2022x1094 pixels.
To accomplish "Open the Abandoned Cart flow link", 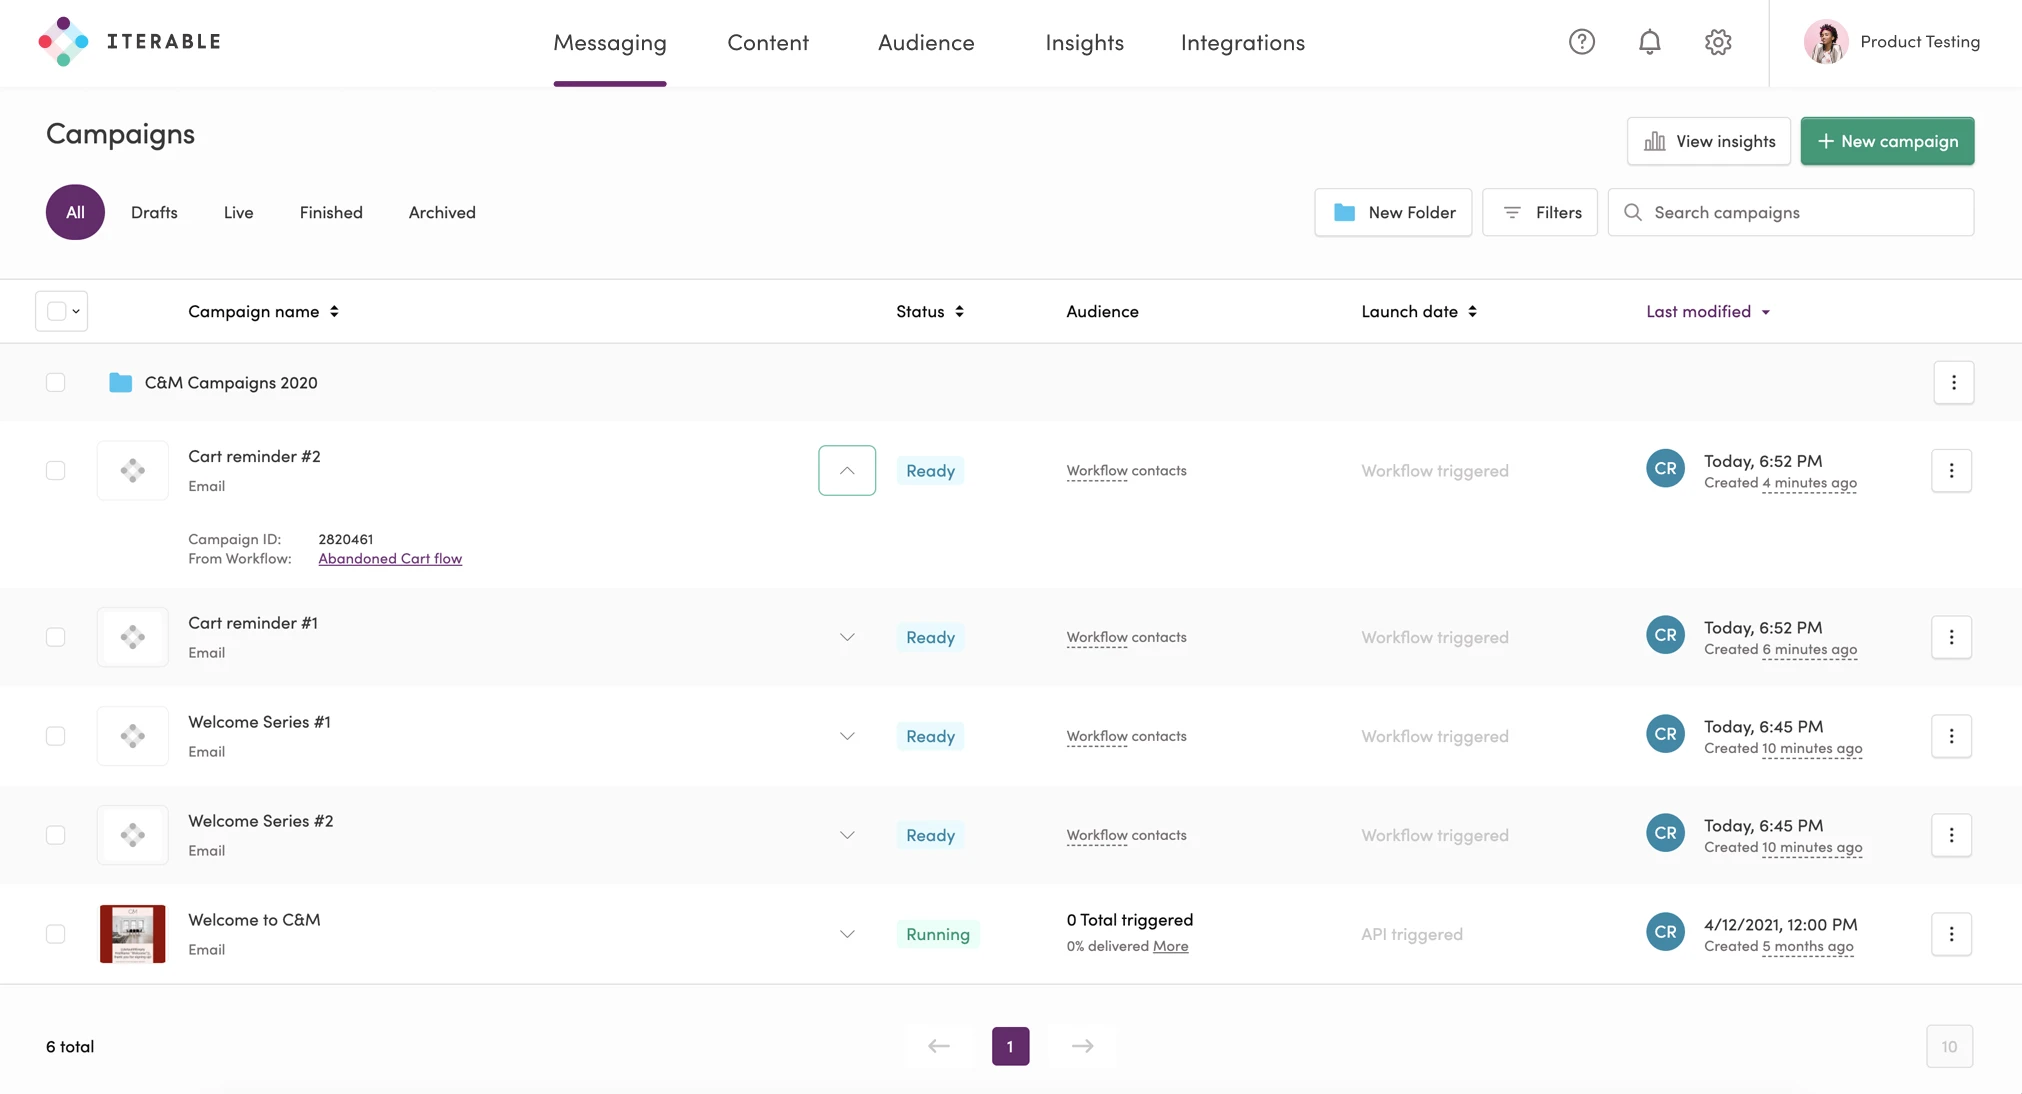I will 390,558.
